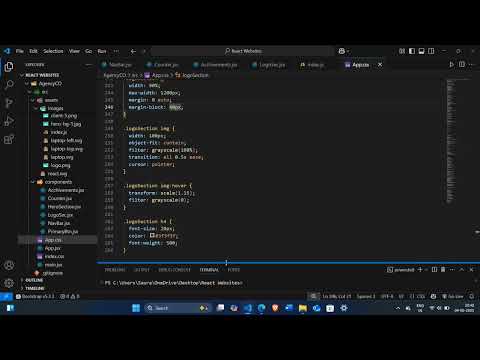Open the new terminal launch profile dropdown
Viewport: 480px width, 360px height.
426,269
